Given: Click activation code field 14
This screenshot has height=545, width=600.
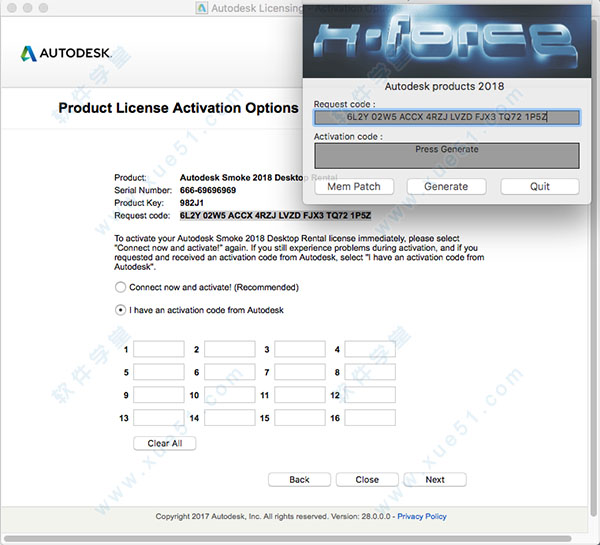Looking at the screenshot, I should coord(230,418).
